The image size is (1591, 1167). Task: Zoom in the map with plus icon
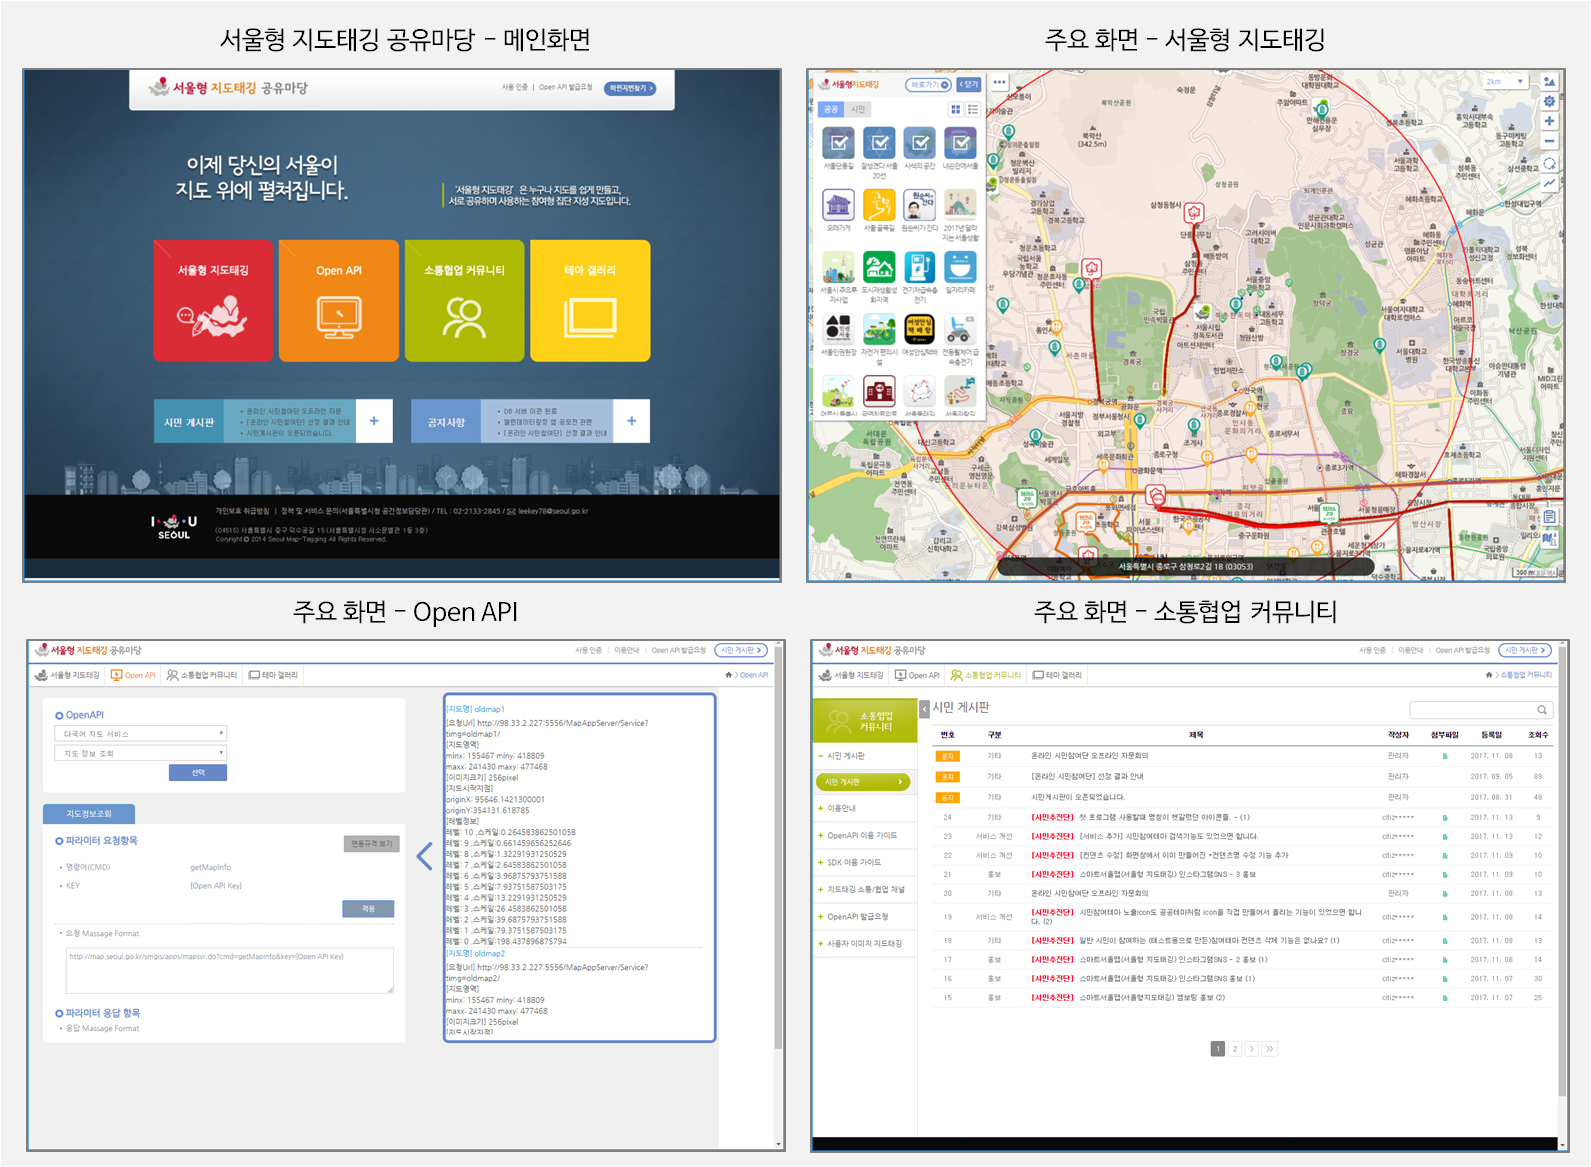click(x=1549, y=121)
